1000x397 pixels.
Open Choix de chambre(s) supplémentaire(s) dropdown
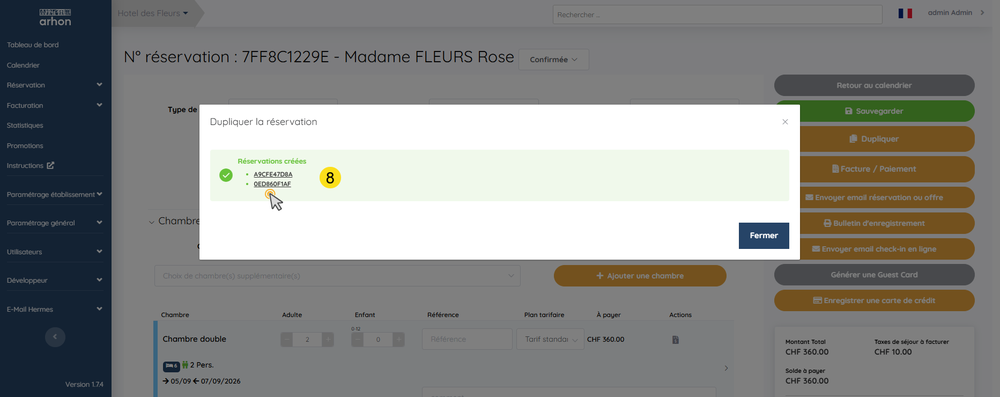pos(337,276)
